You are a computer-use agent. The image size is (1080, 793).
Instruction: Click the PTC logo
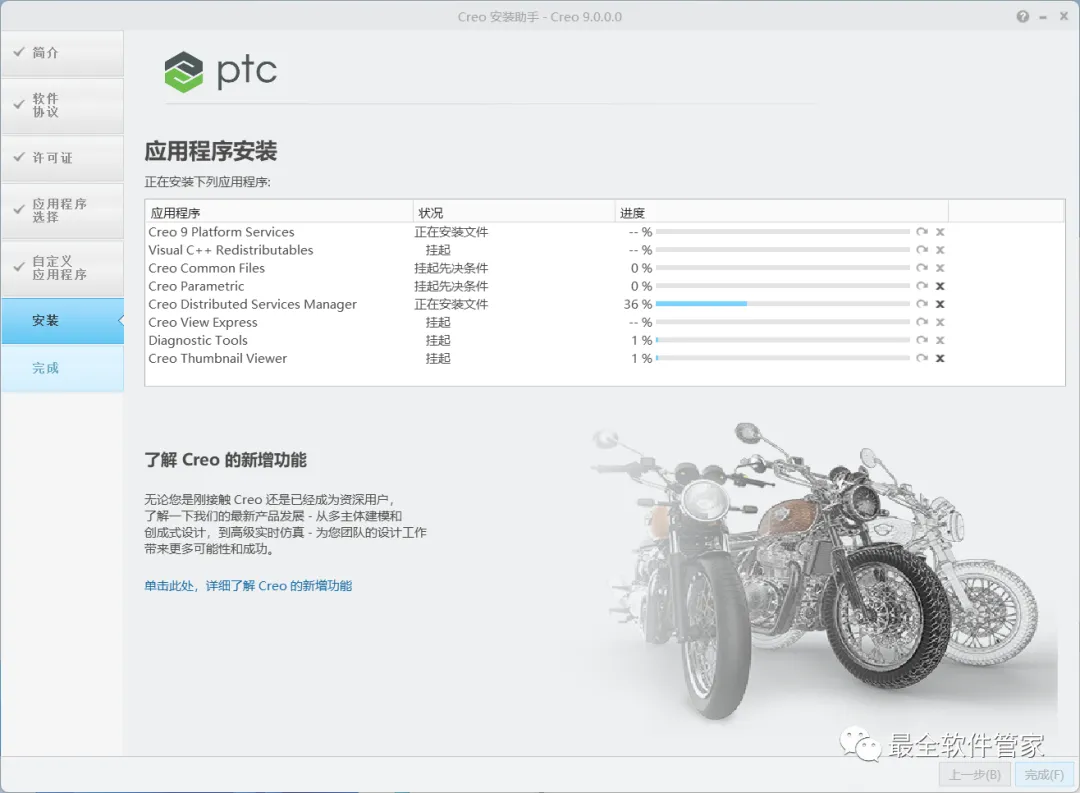click(220, 72)
